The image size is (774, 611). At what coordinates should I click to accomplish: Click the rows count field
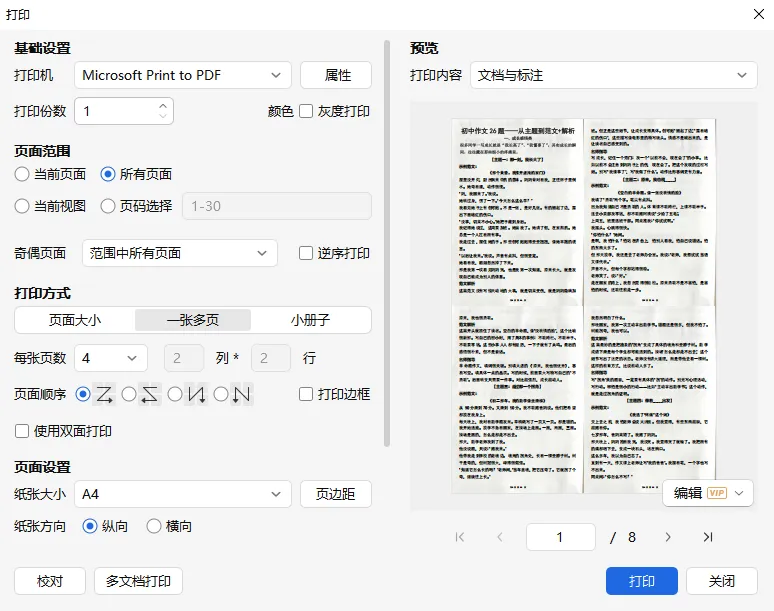click(x=271, y=358)
